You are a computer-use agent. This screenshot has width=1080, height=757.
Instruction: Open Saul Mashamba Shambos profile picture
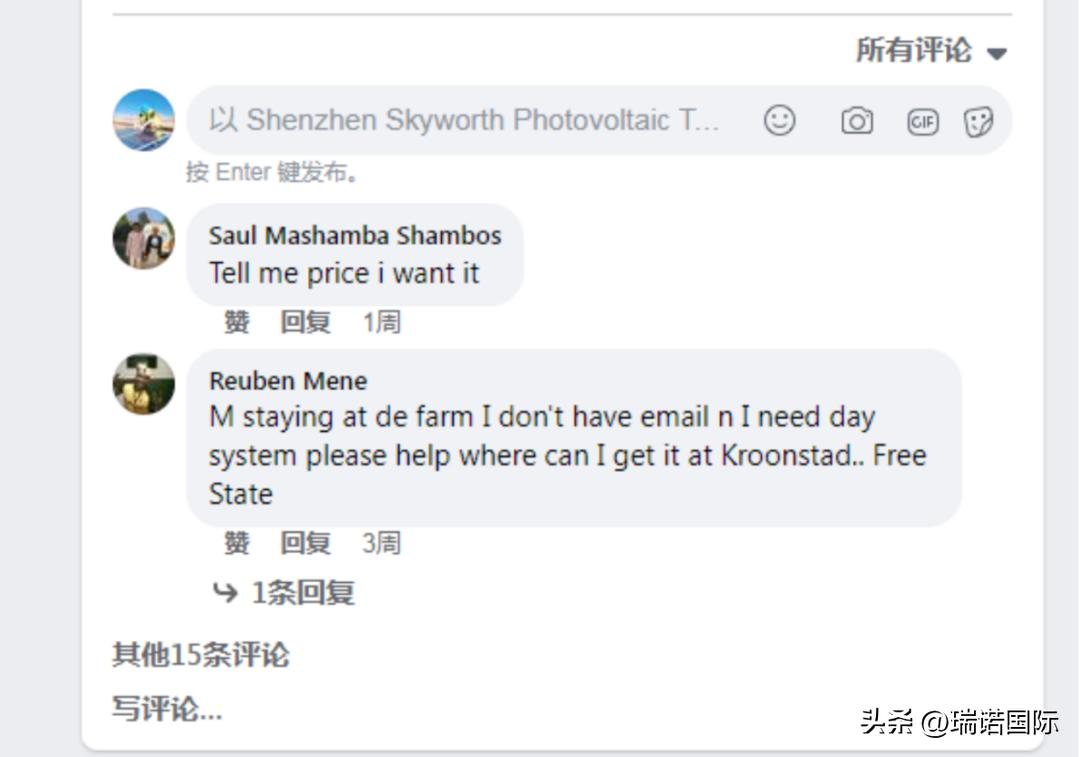pyautogui.click(x=144, y=239)
